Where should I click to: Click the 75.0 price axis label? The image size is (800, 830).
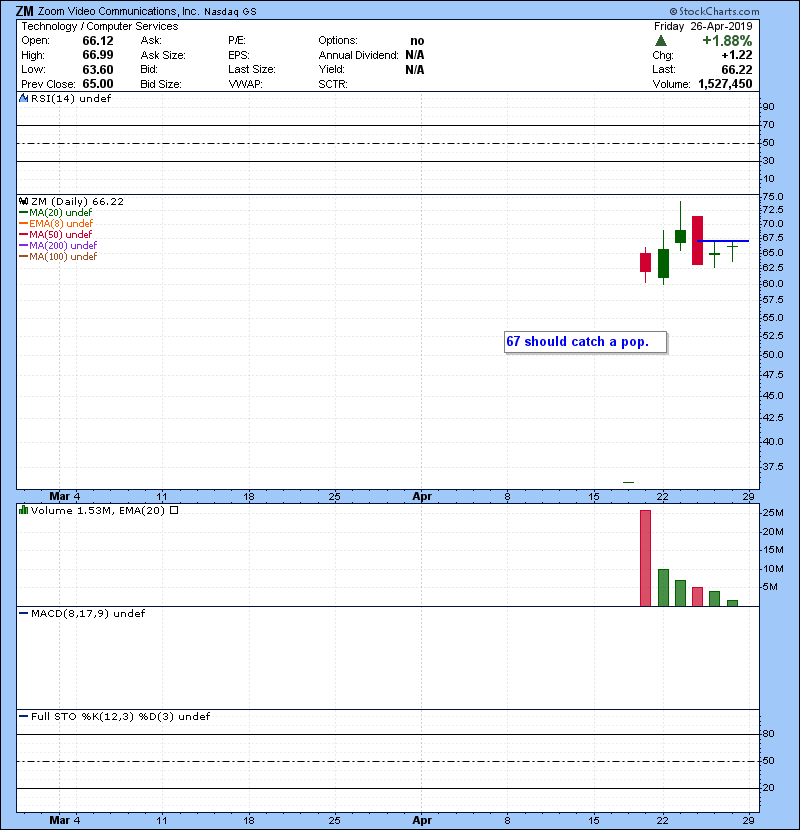point(772,196)
